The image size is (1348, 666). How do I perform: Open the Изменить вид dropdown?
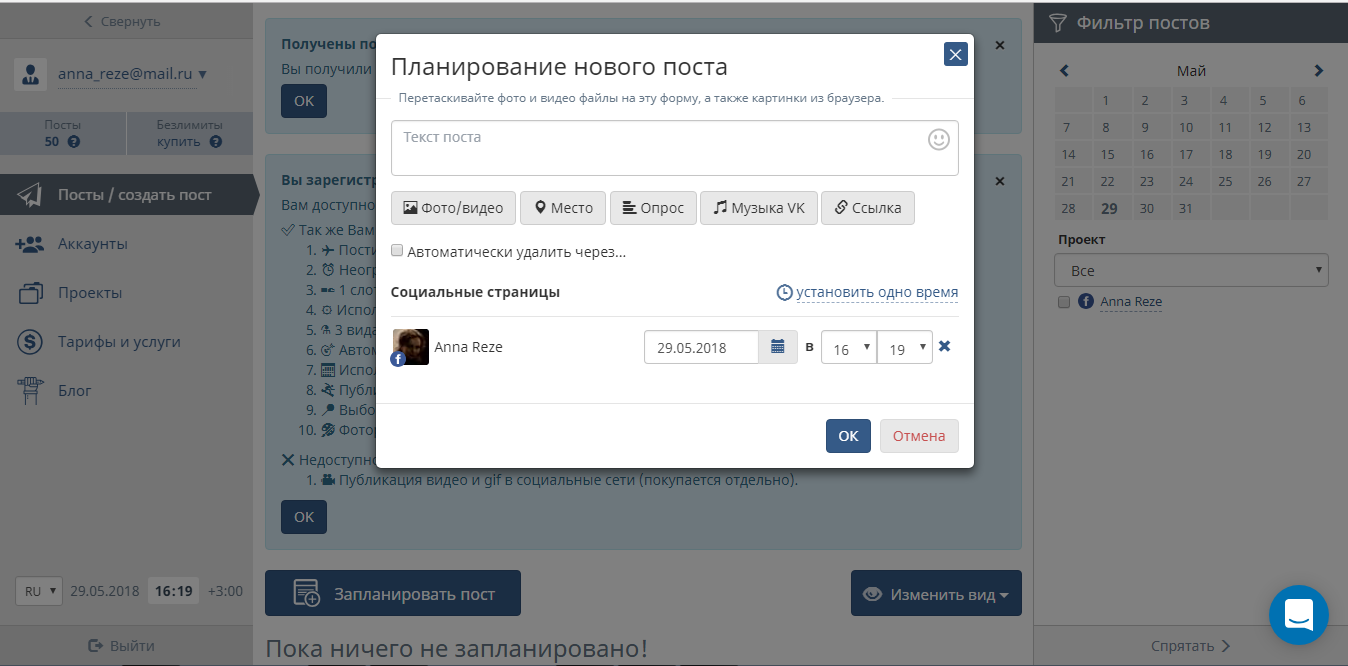[935, 592]
